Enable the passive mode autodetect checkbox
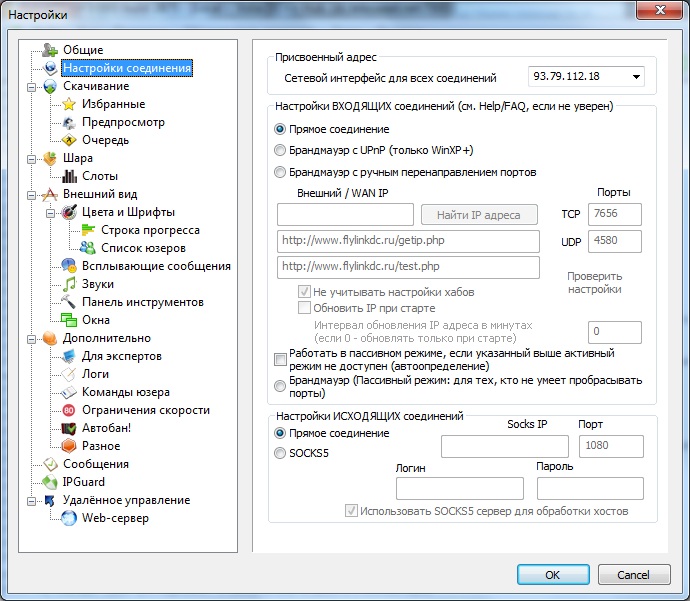690x601 pixels. (280, 359)
